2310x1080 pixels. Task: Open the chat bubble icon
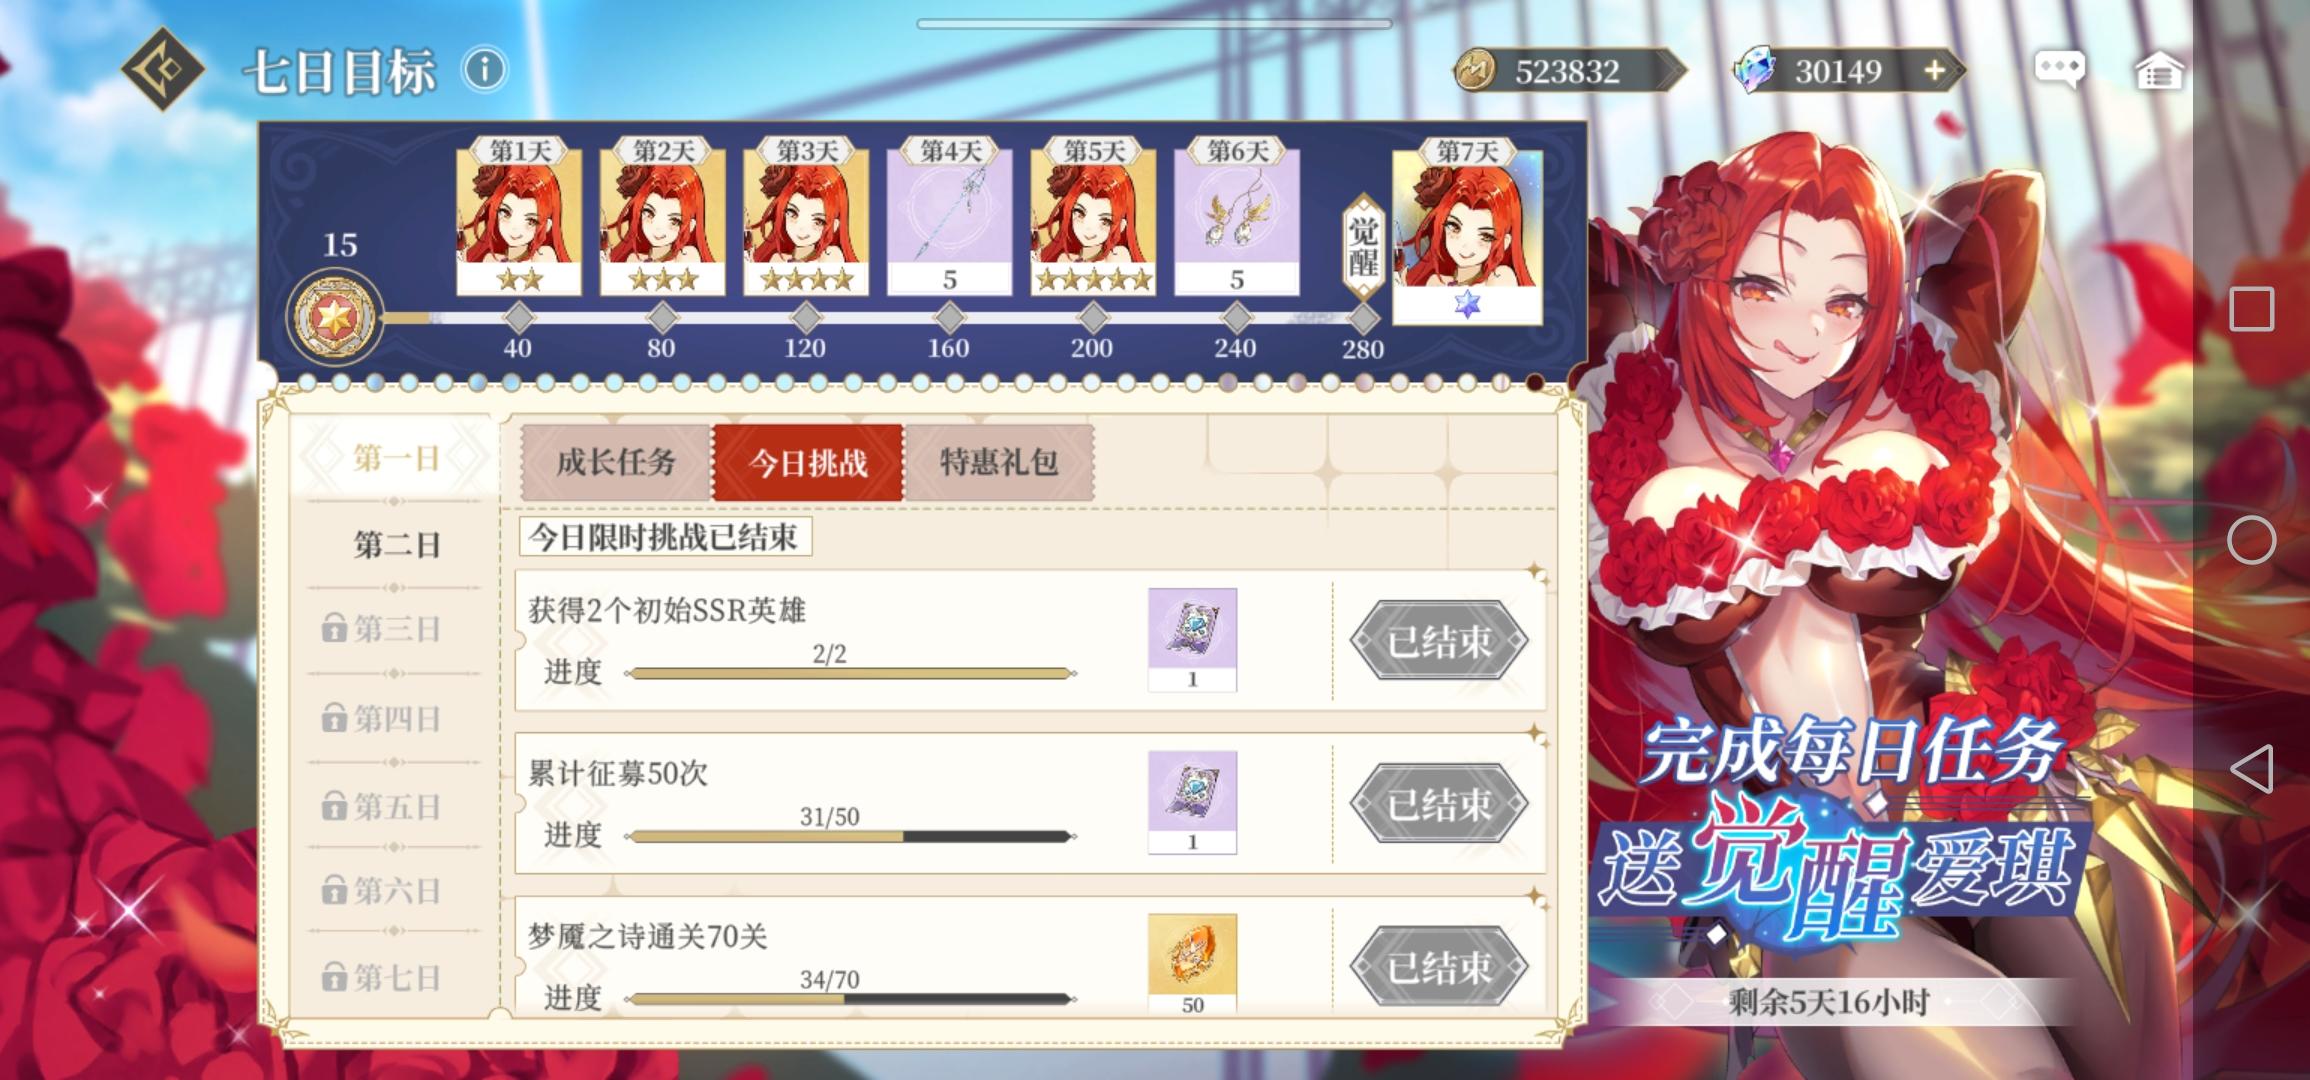(2060, 70)
